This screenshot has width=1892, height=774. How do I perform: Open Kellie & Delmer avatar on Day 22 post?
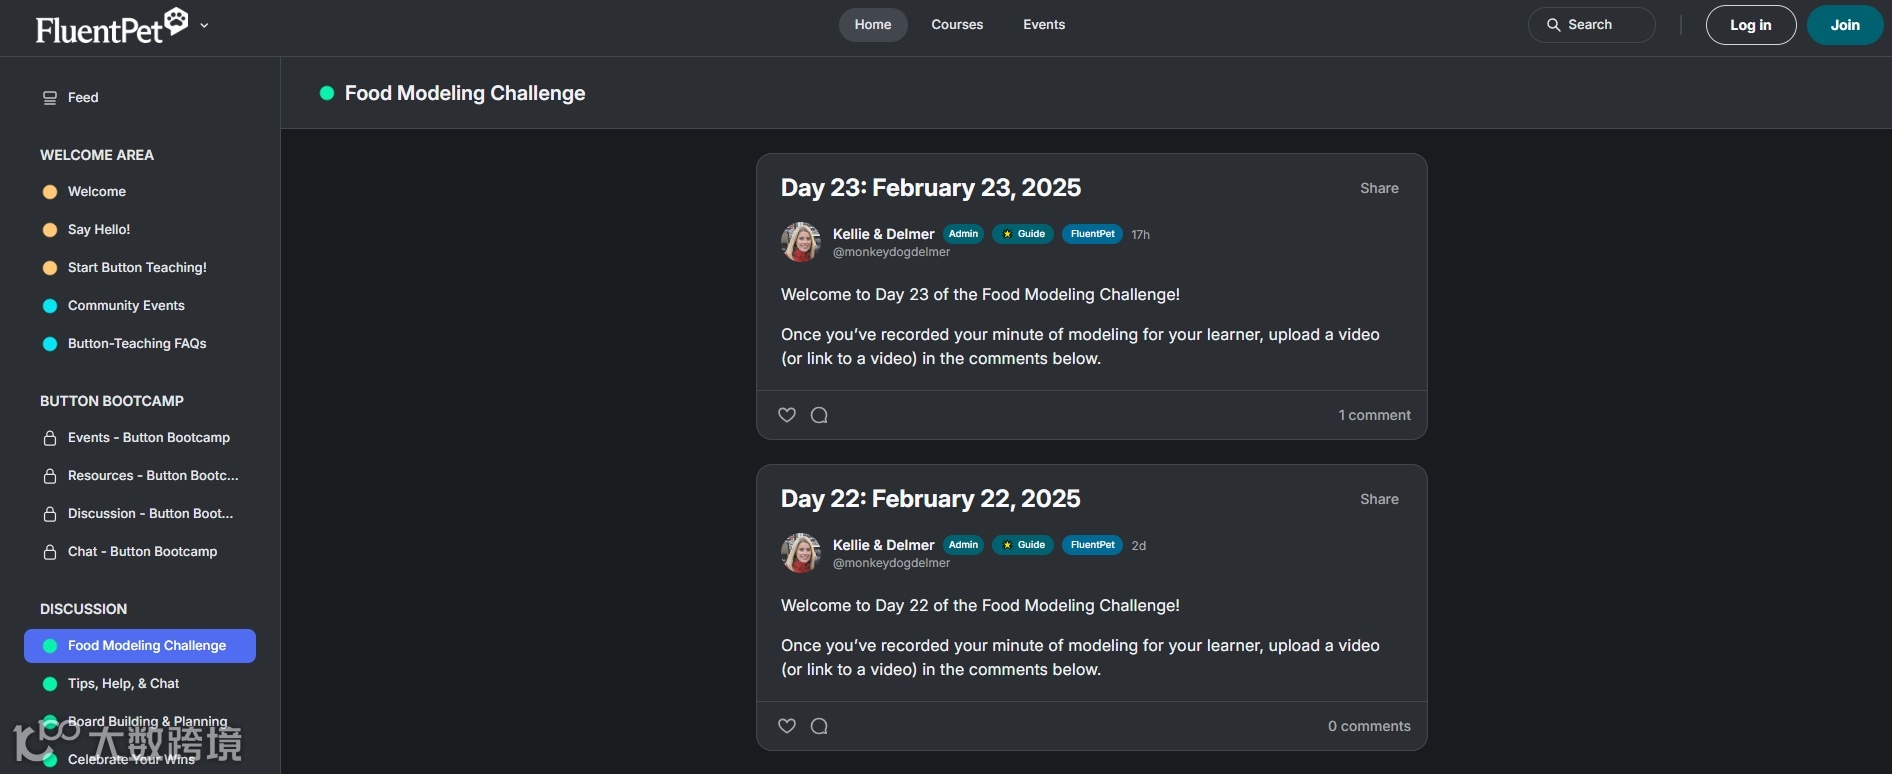point(801,553)
